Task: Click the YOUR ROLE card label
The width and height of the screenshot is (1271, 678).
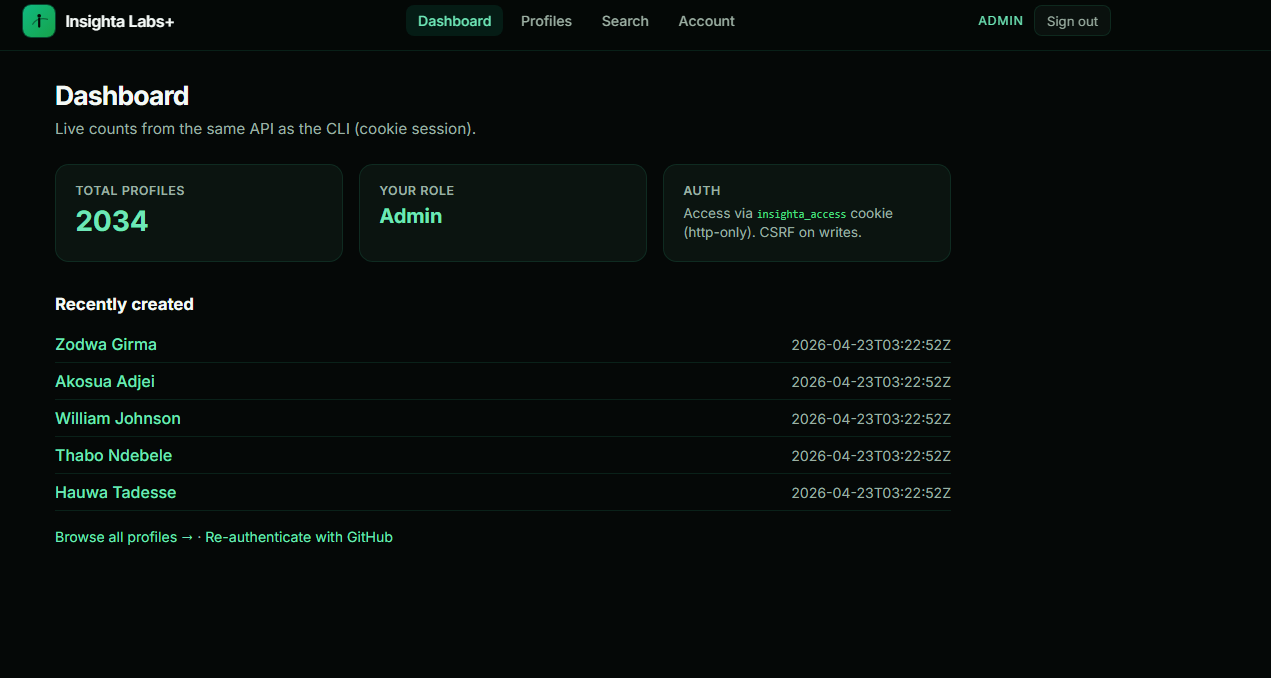Action: (x=417, y=190)
